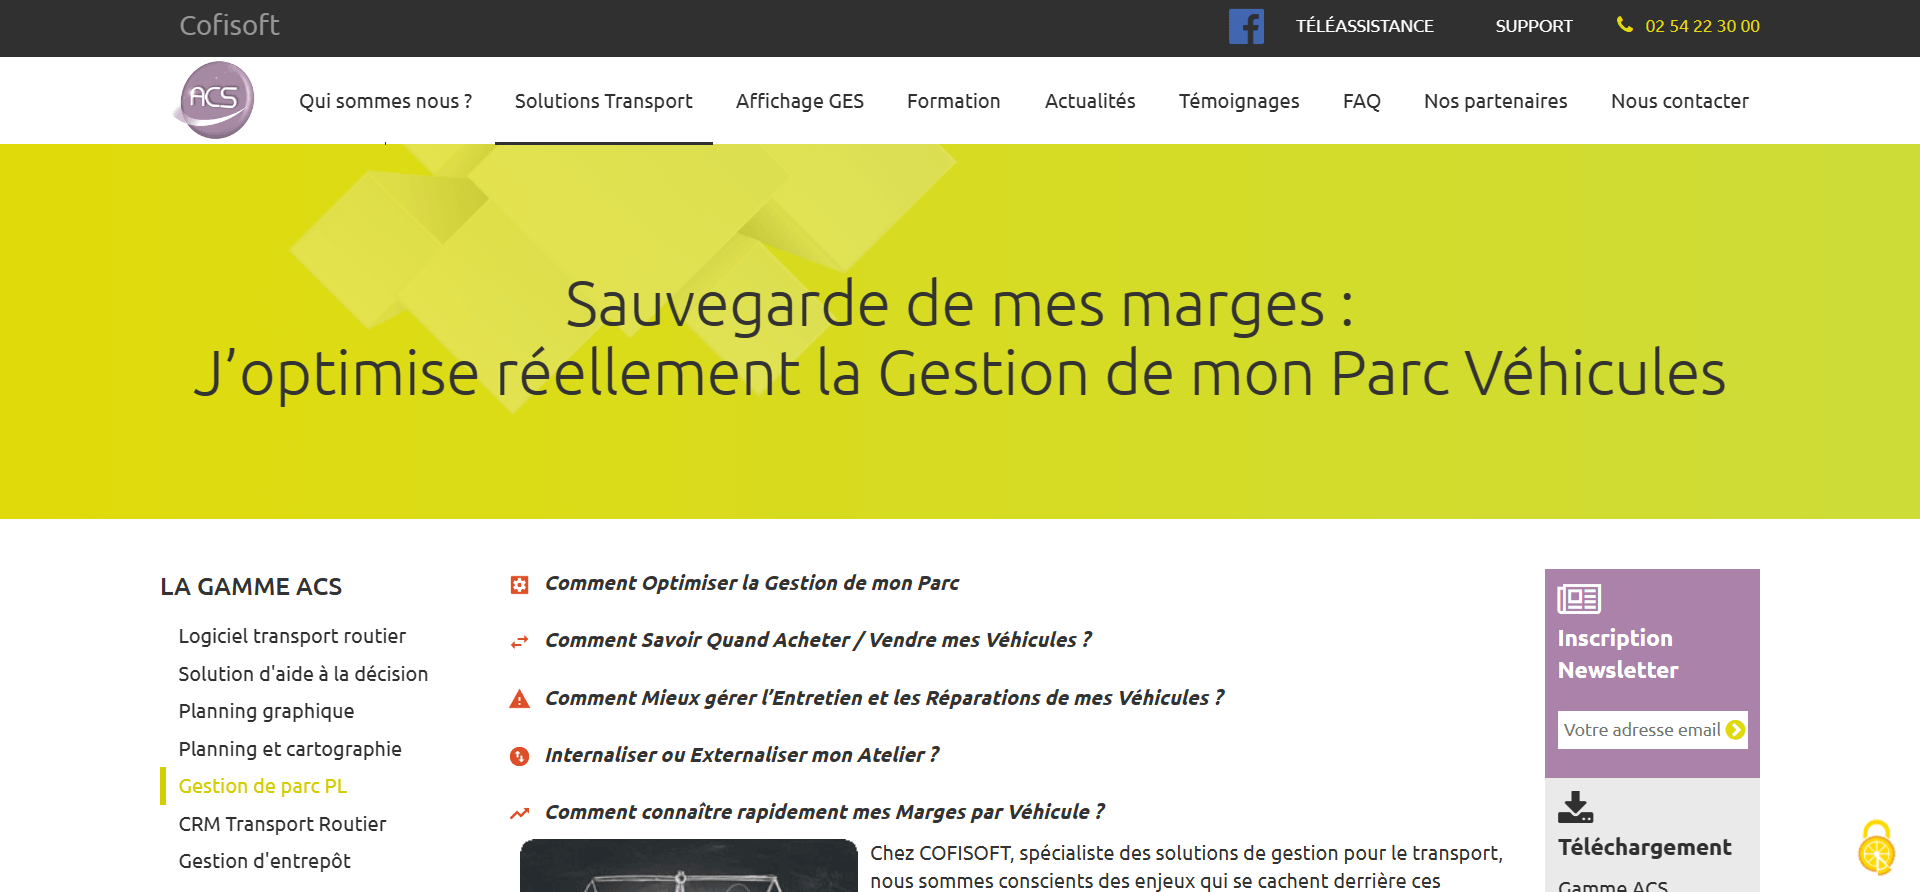Click the red warning triangle icon
Screen dimensions: 1920x892
(519, 699)
